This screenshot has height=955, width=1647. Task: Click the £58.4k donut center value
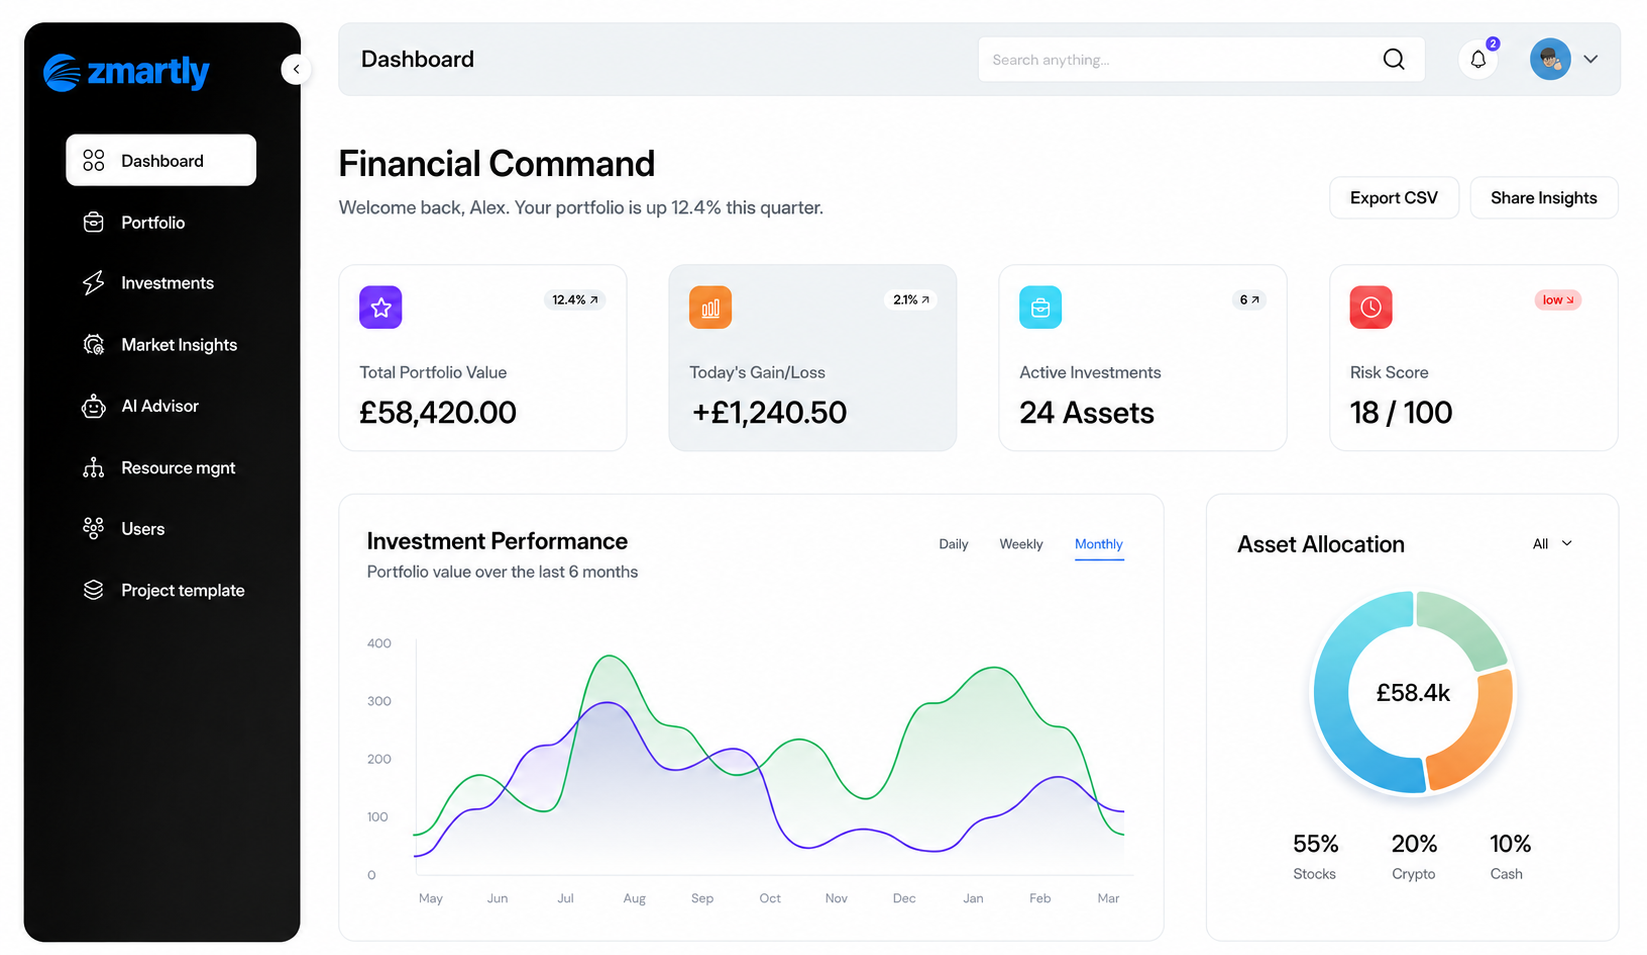pos(1413,693)
